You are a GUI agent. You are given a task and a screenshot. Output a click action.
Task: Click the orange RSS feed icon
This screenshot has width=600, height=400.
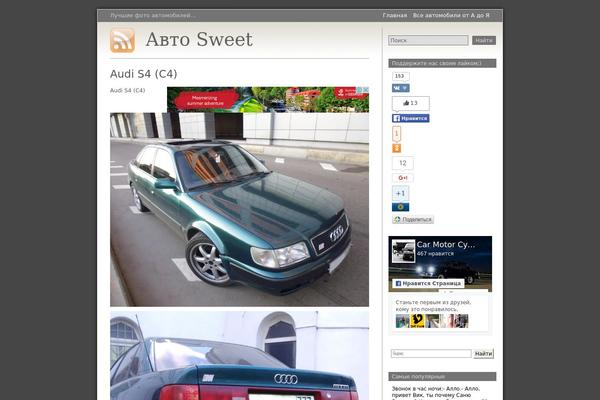tap(122, 40)
